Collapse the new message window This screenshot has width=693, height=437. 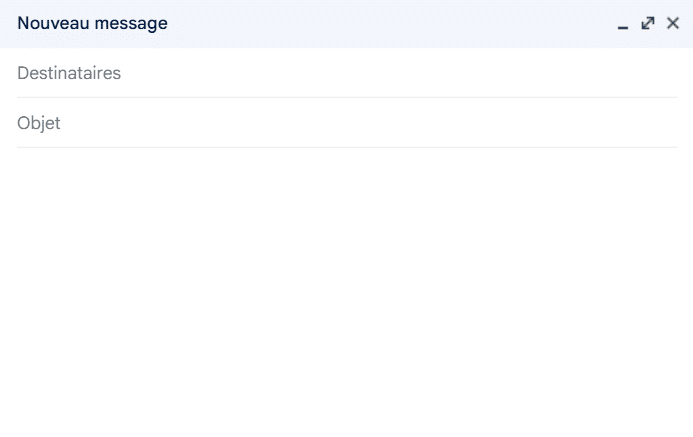tap(623, 24)
